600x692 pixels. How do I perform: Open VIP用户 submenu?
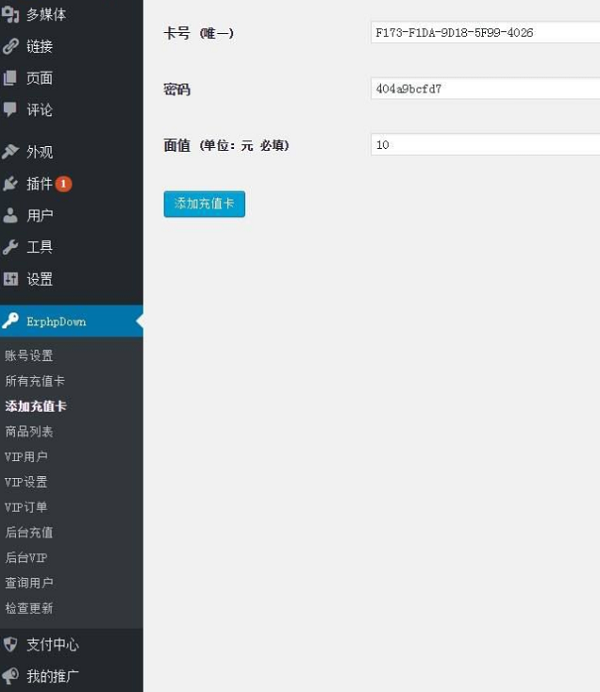point(26,457)
